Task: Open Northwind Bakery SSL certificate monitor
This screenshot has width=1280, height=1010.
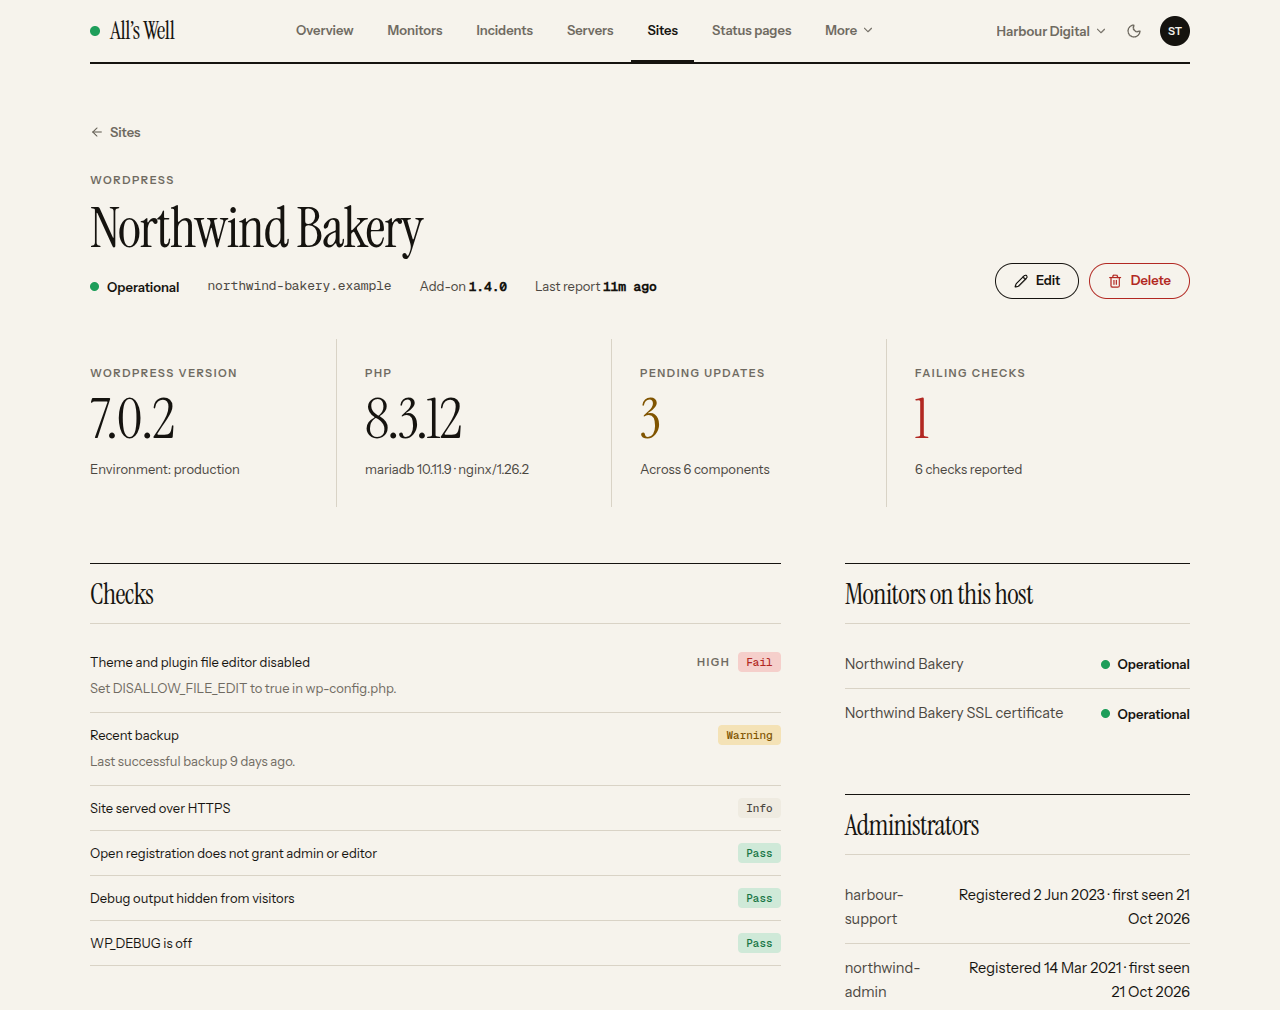Action: pos(954,713)
